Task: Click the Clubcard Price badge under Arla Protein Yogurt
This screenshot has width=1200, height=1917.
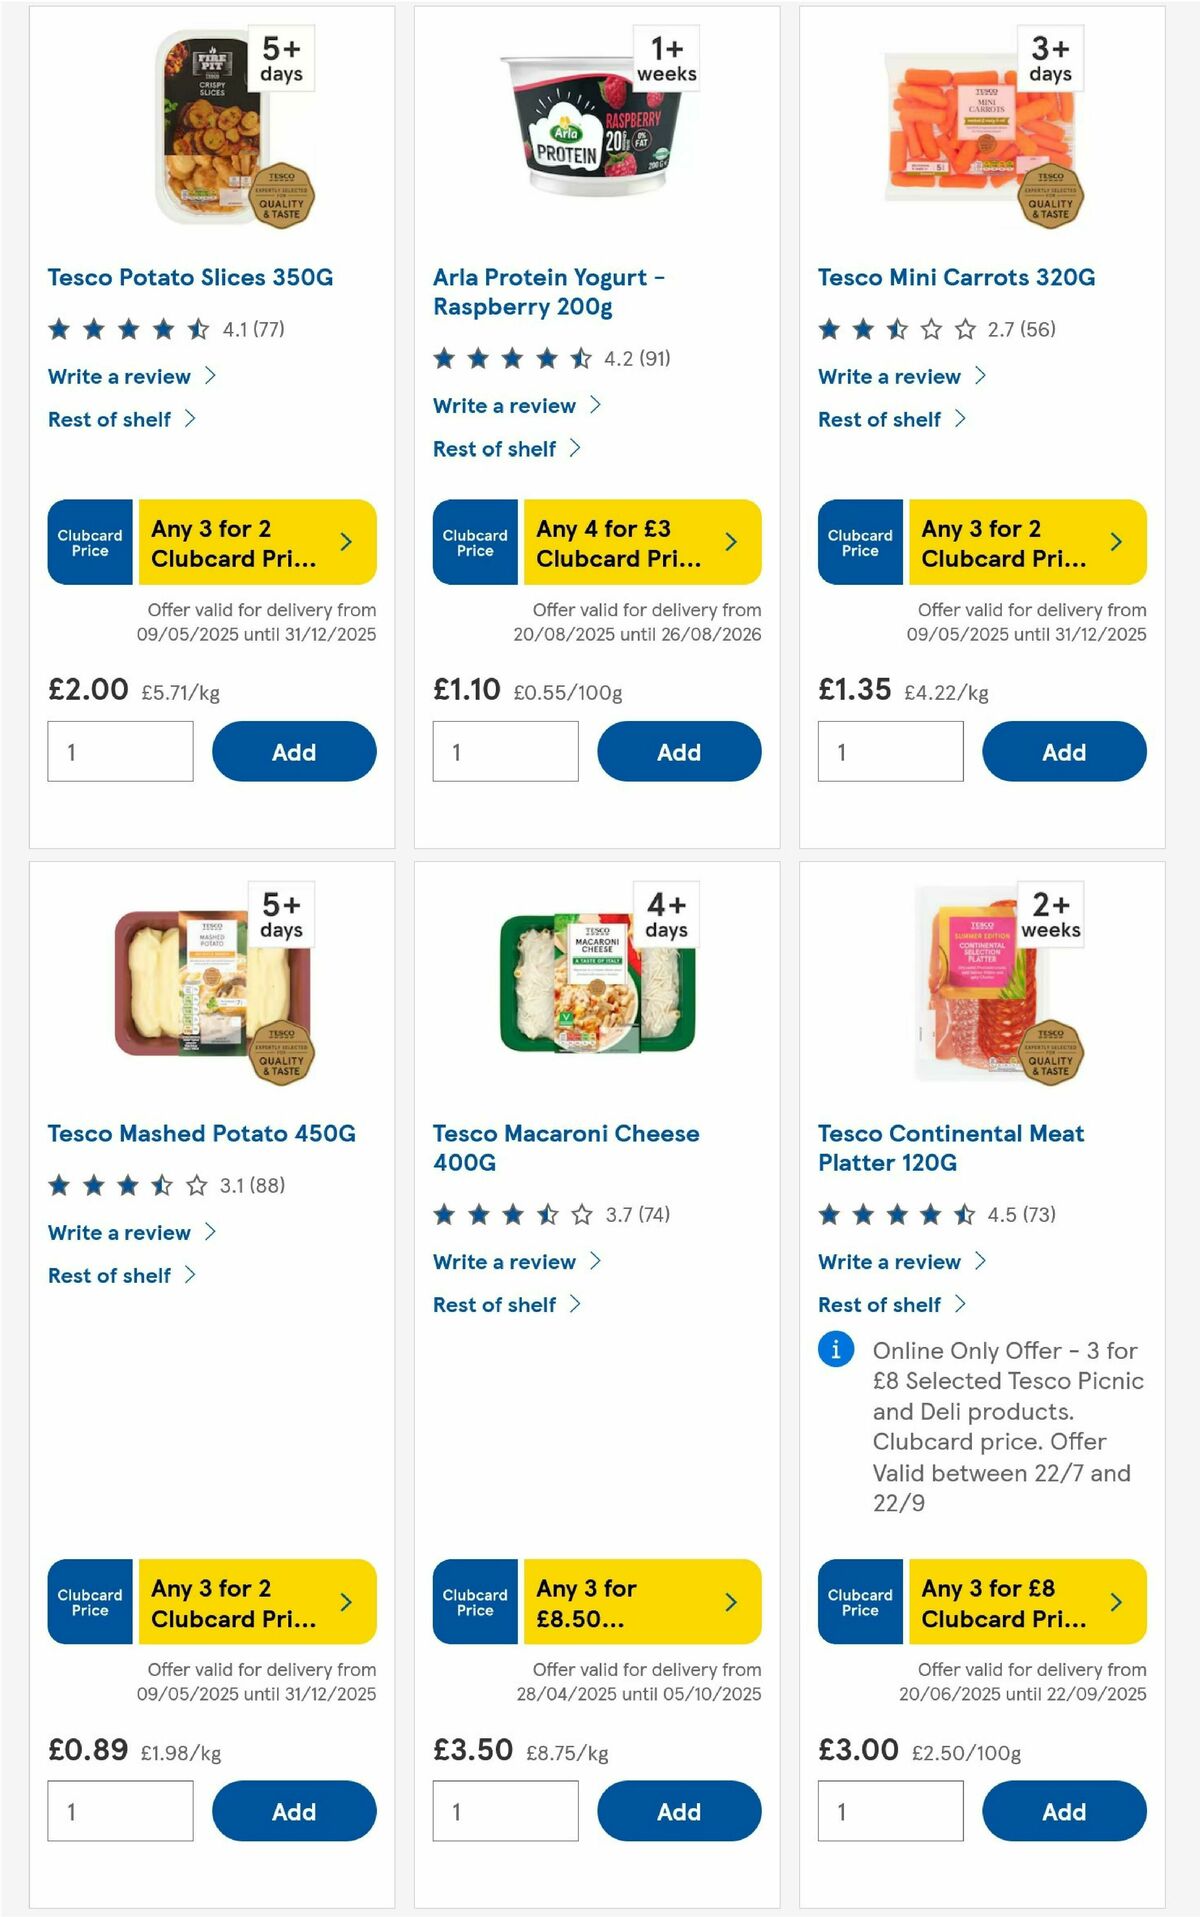Action: pos(474,541)
